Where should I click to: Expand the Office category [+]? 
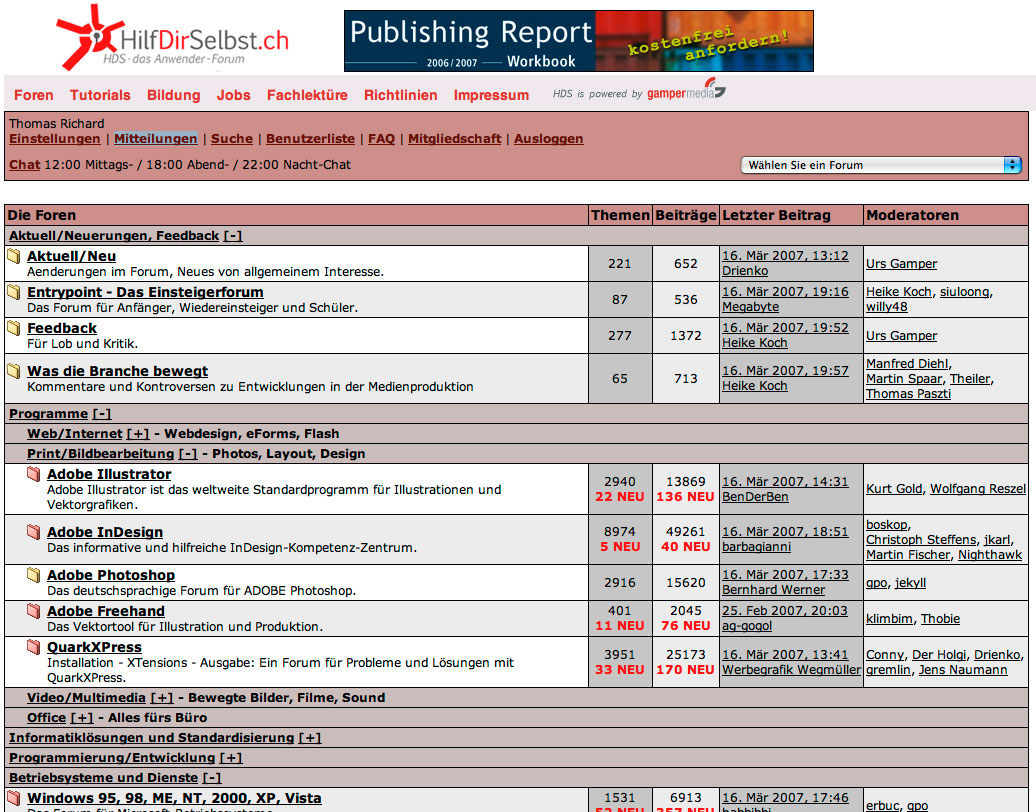point(82,718)
